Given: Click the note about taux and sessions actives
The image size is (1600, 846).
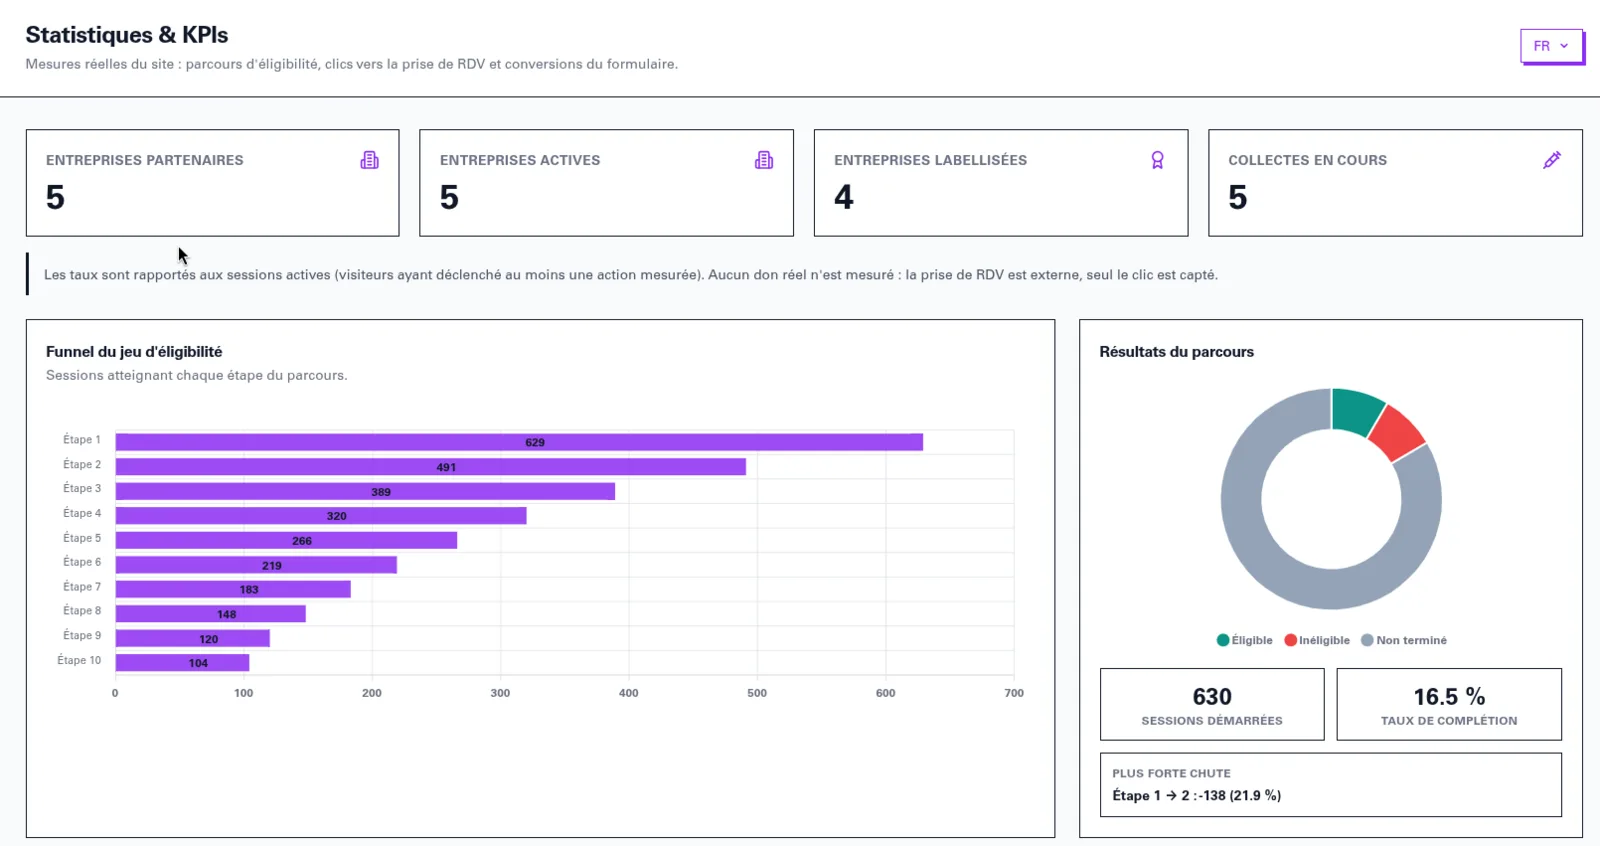Looking at the screenshot, I should click(x=631, y=275).
